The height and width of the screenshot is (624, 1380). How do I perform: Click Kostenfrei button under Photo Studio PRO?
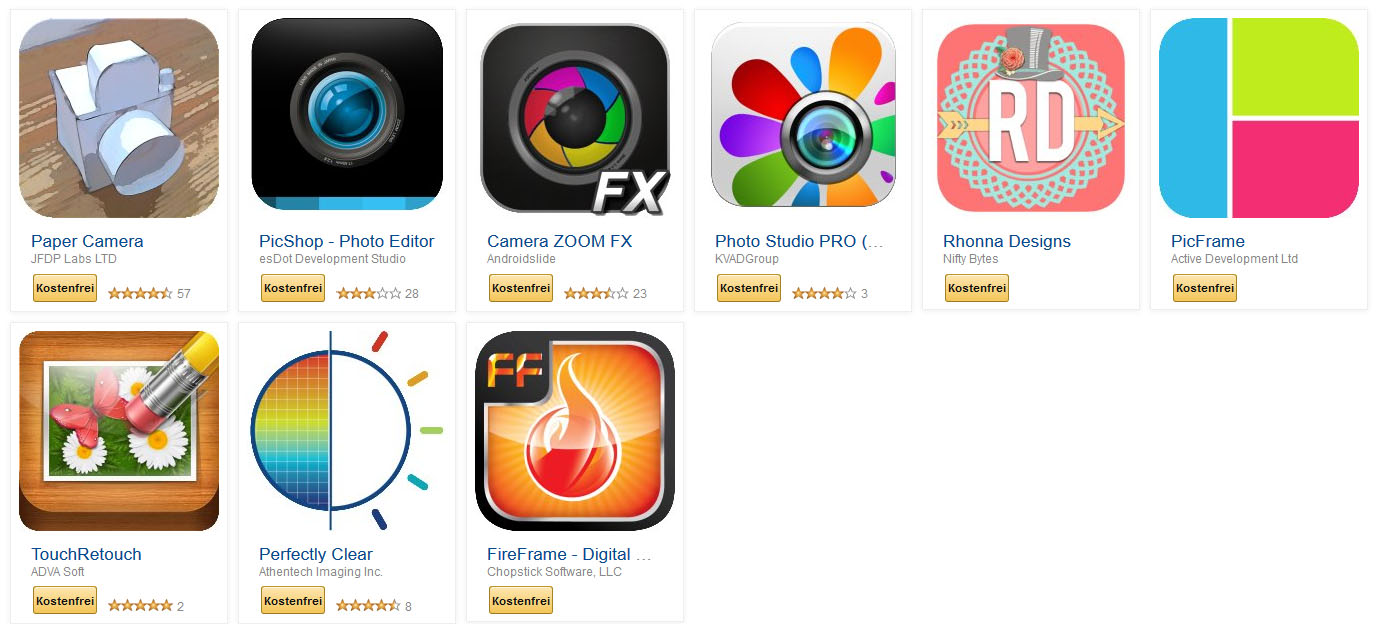point(749,288)
